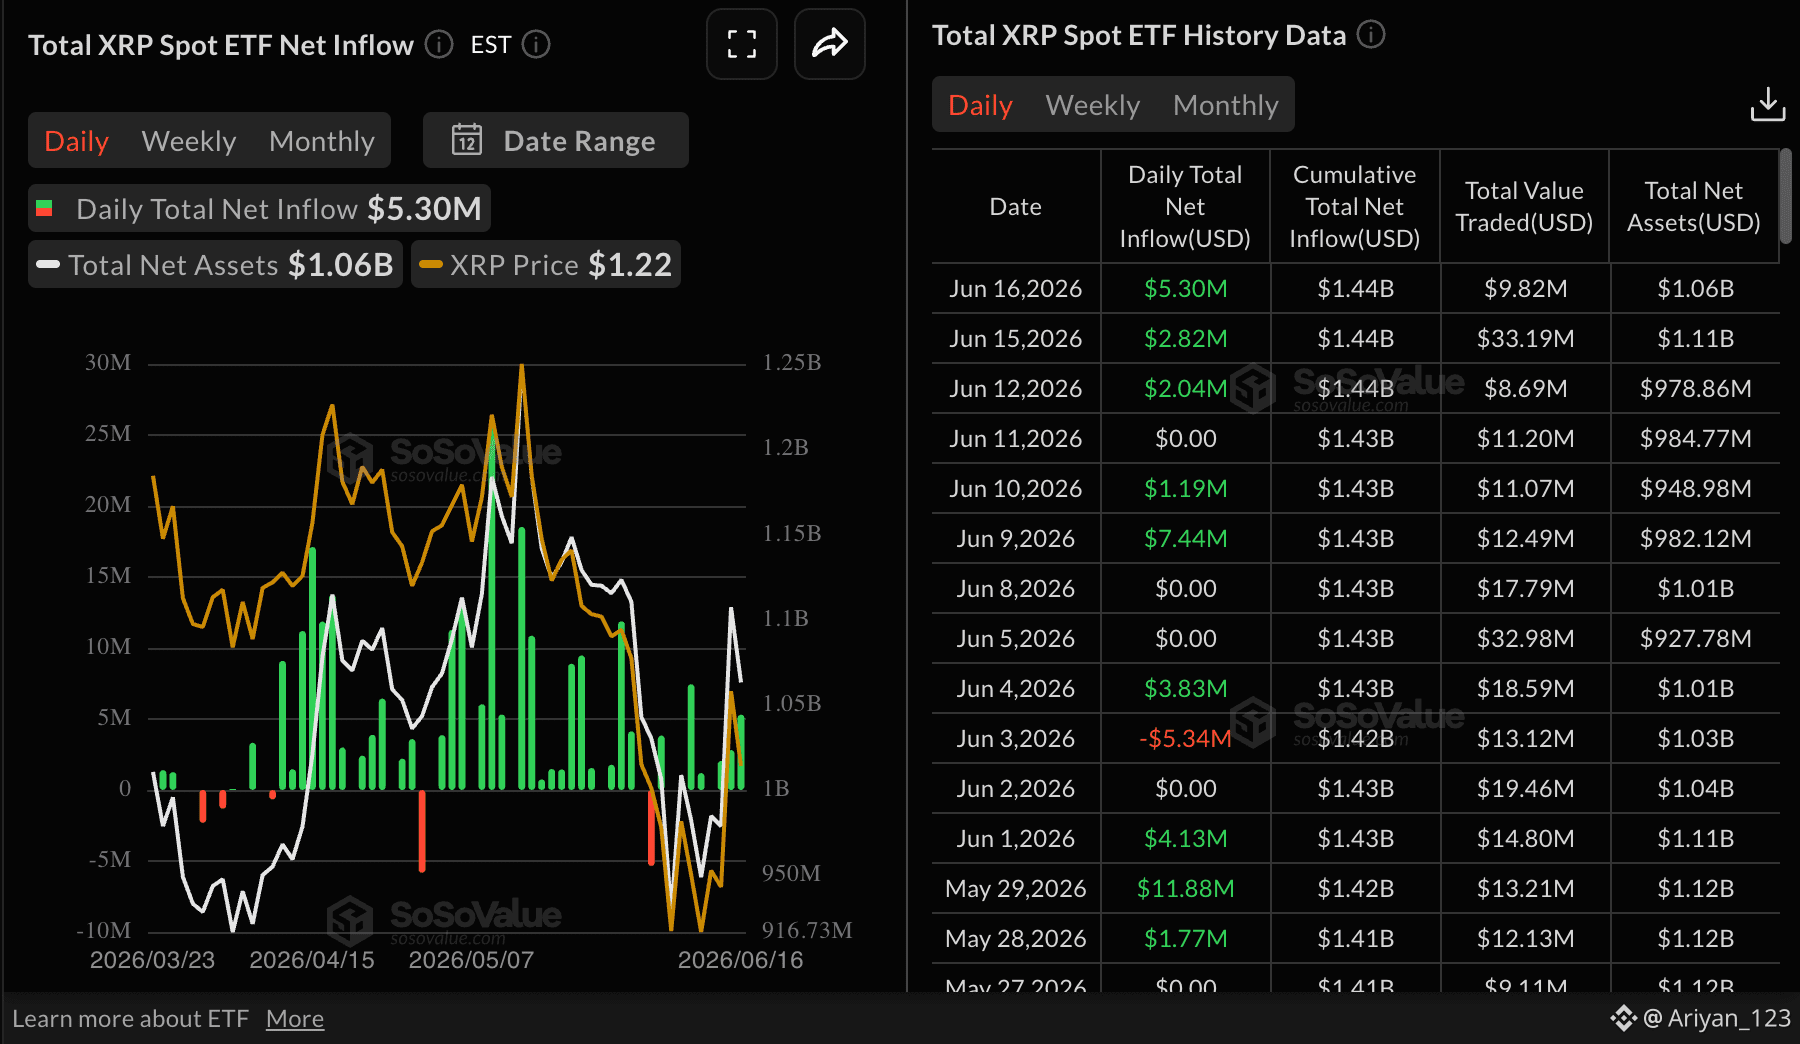Click the $17.79M traded value

pos(1526,589)
